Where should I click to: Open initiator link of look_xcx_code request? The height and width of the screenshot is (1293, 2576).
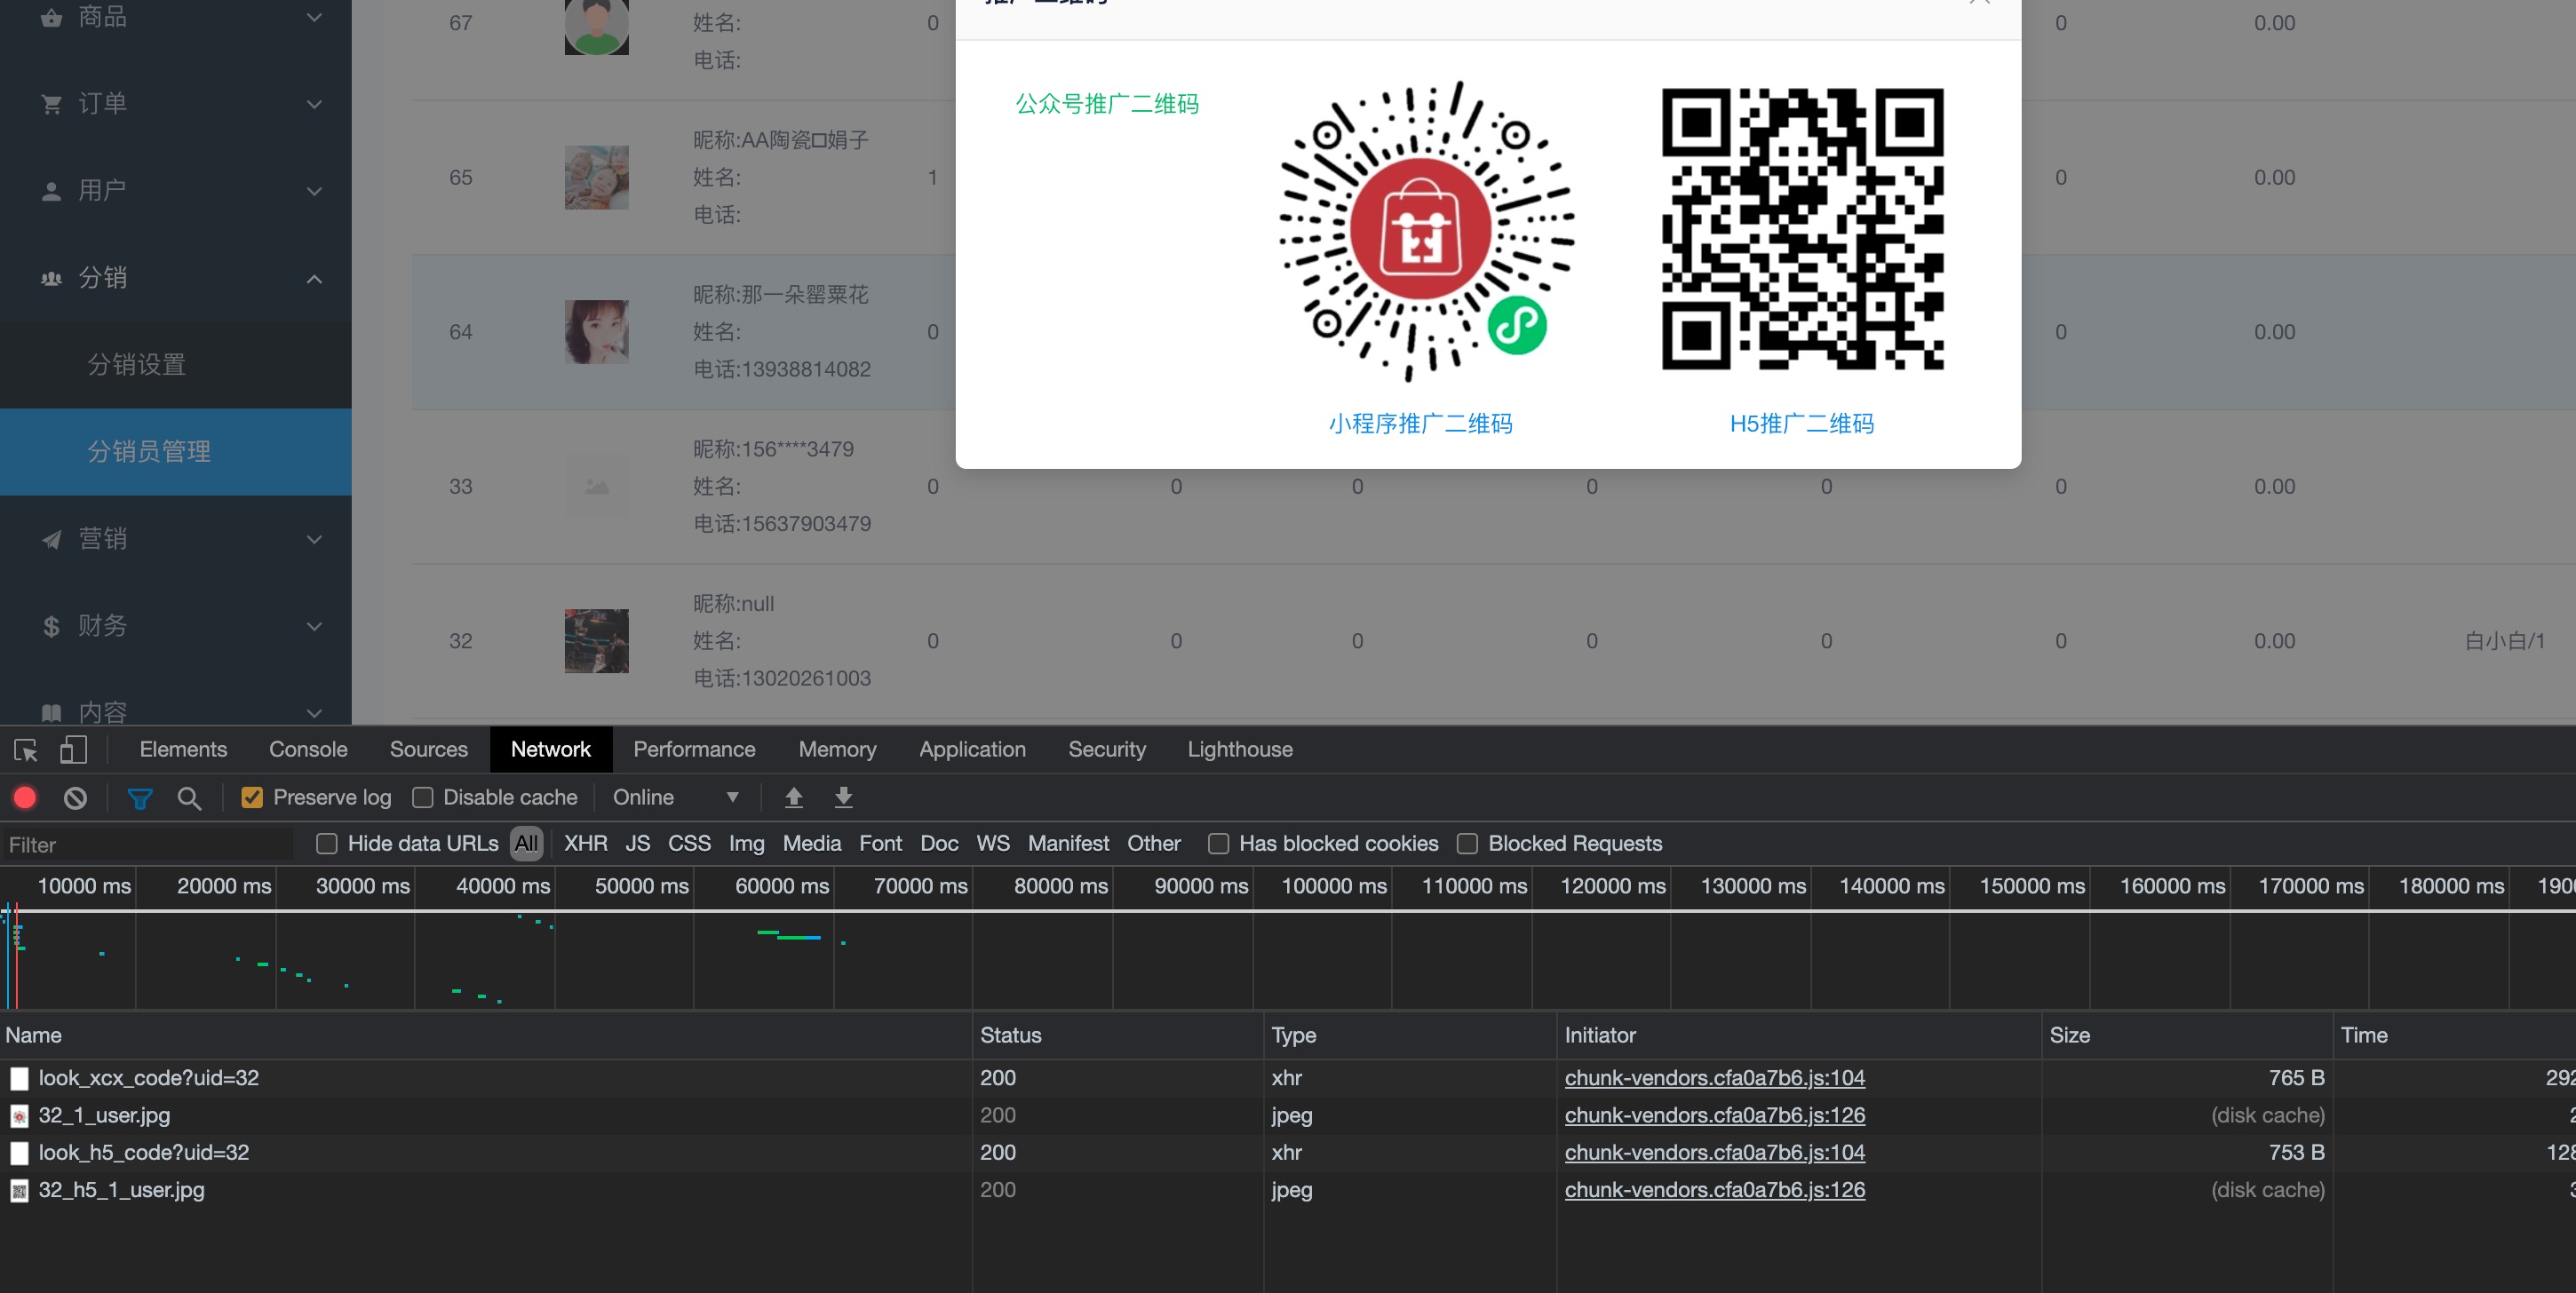1714,1078
